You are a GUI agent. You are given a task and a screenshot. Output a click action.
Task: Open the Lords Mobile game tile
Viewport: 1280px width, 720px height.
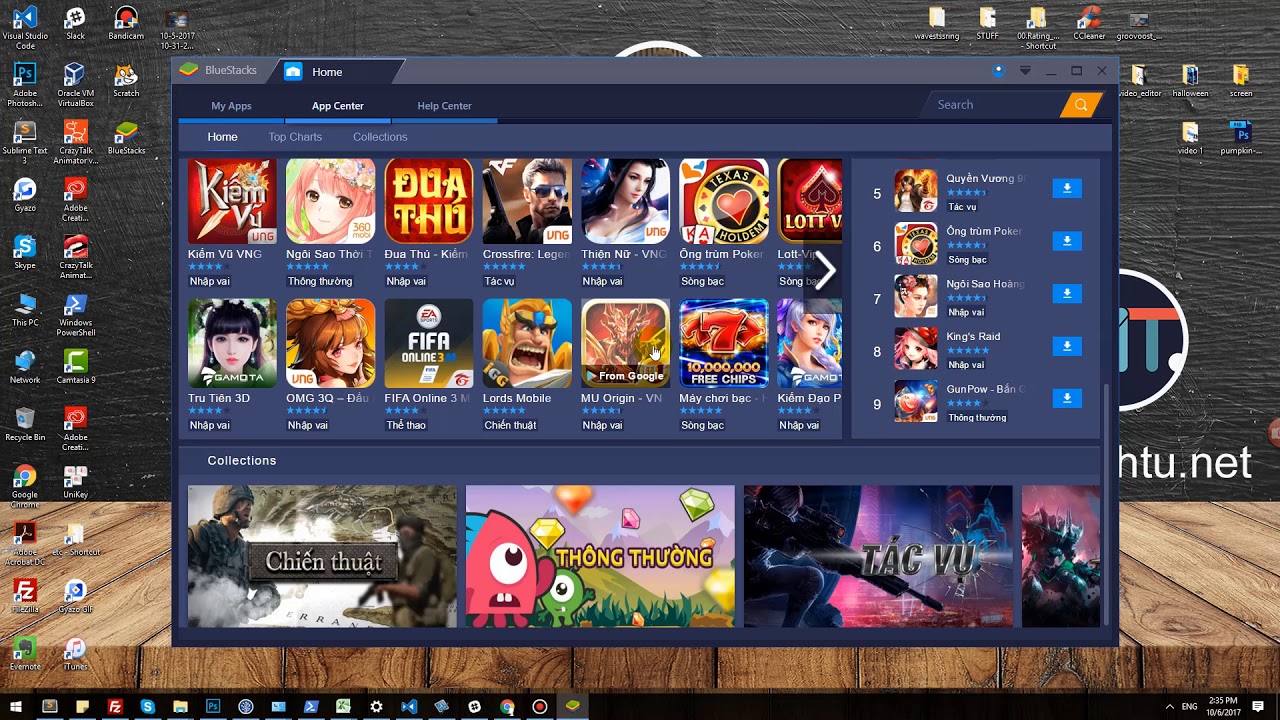pyautogui.click(x=527, y=343)
